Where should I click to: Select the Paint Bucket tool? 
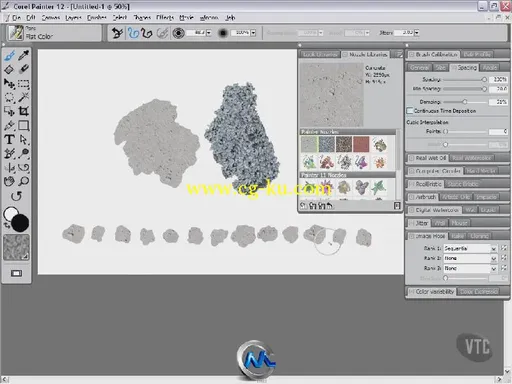pyautogui.click(x=9, y=69)
